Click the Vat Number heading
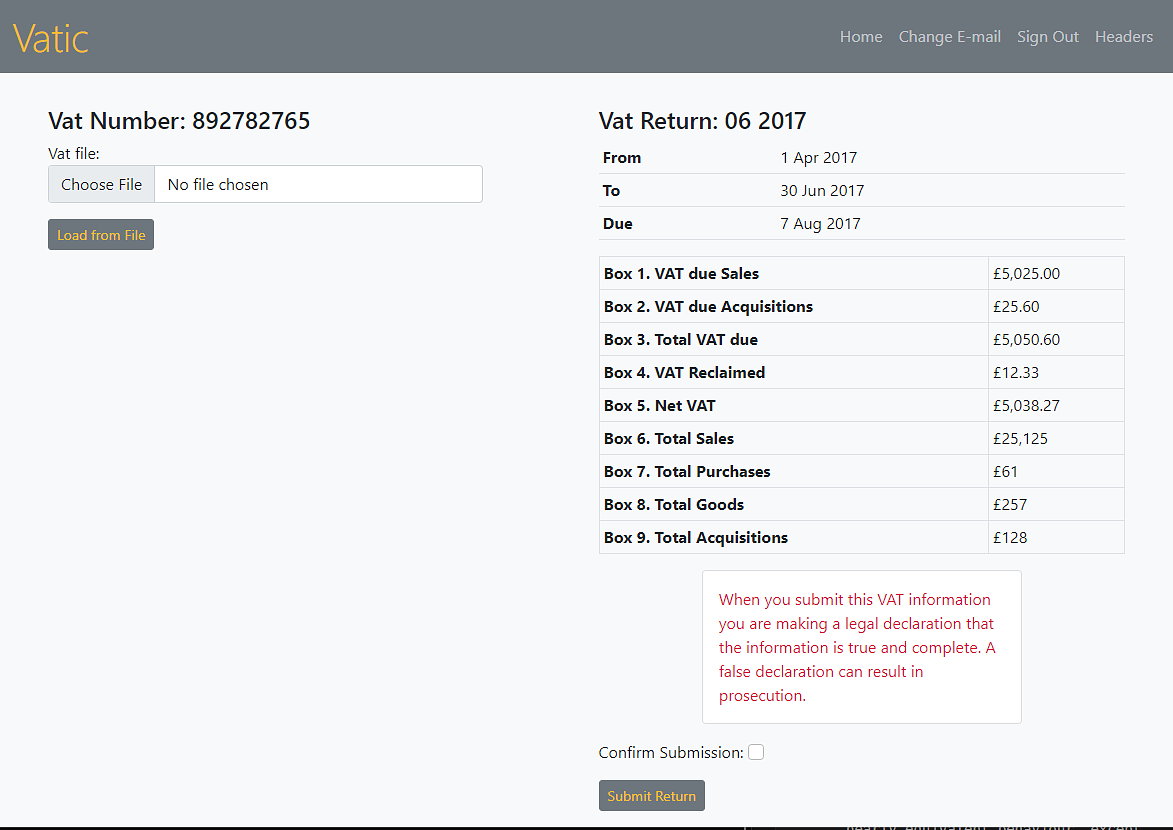The image size is (1173, 830). pos(179,121)
